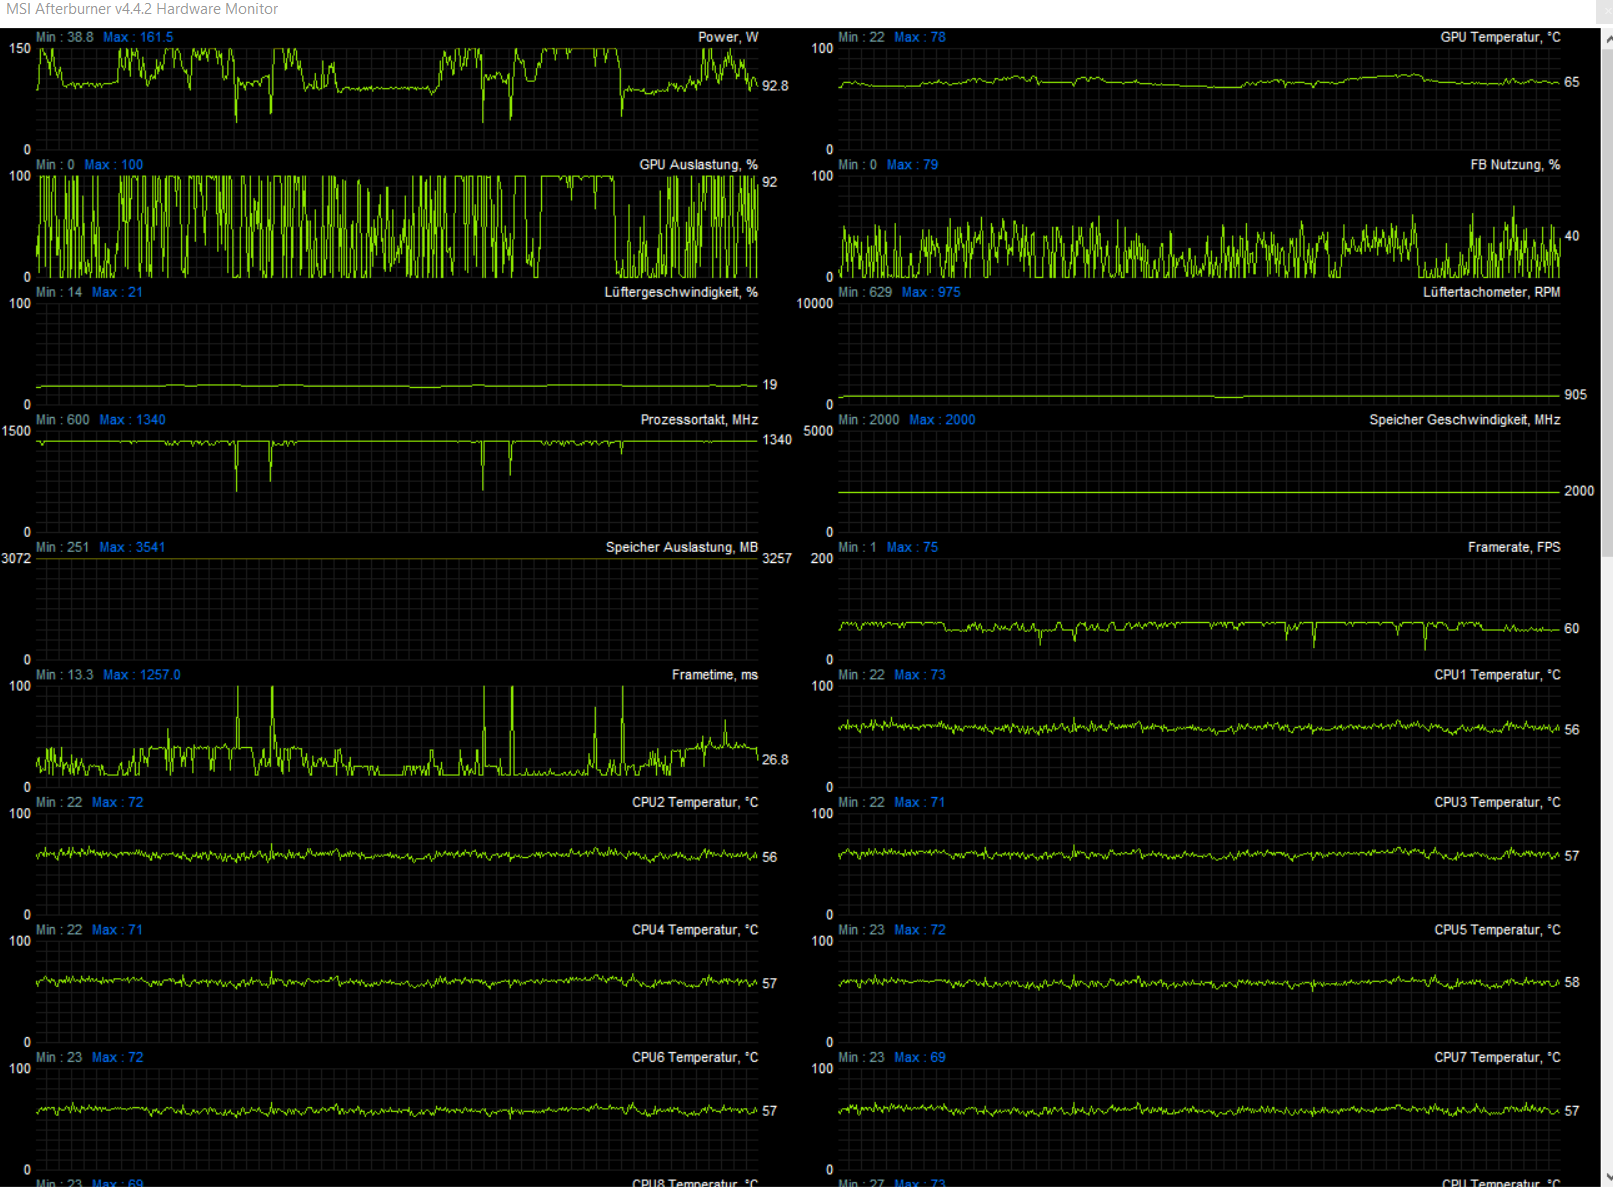
Task: Click the 'Max : 975' fan tachometer value
Action: [931, 292]
